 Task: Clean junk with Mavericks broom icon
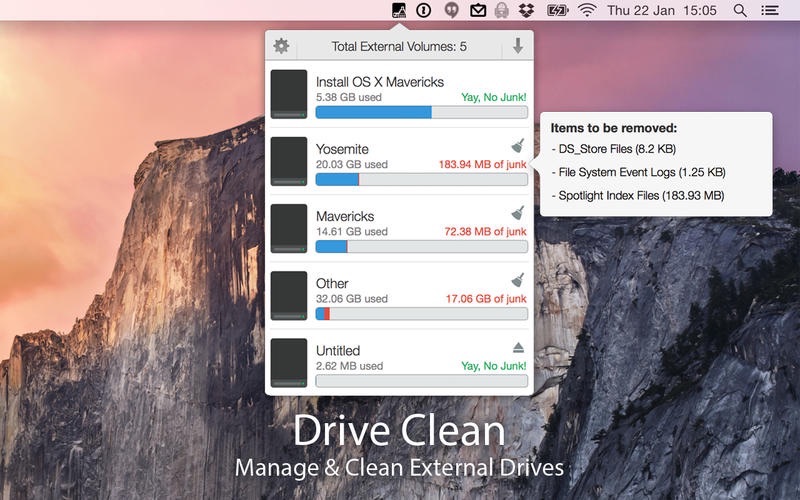point(518,213)
